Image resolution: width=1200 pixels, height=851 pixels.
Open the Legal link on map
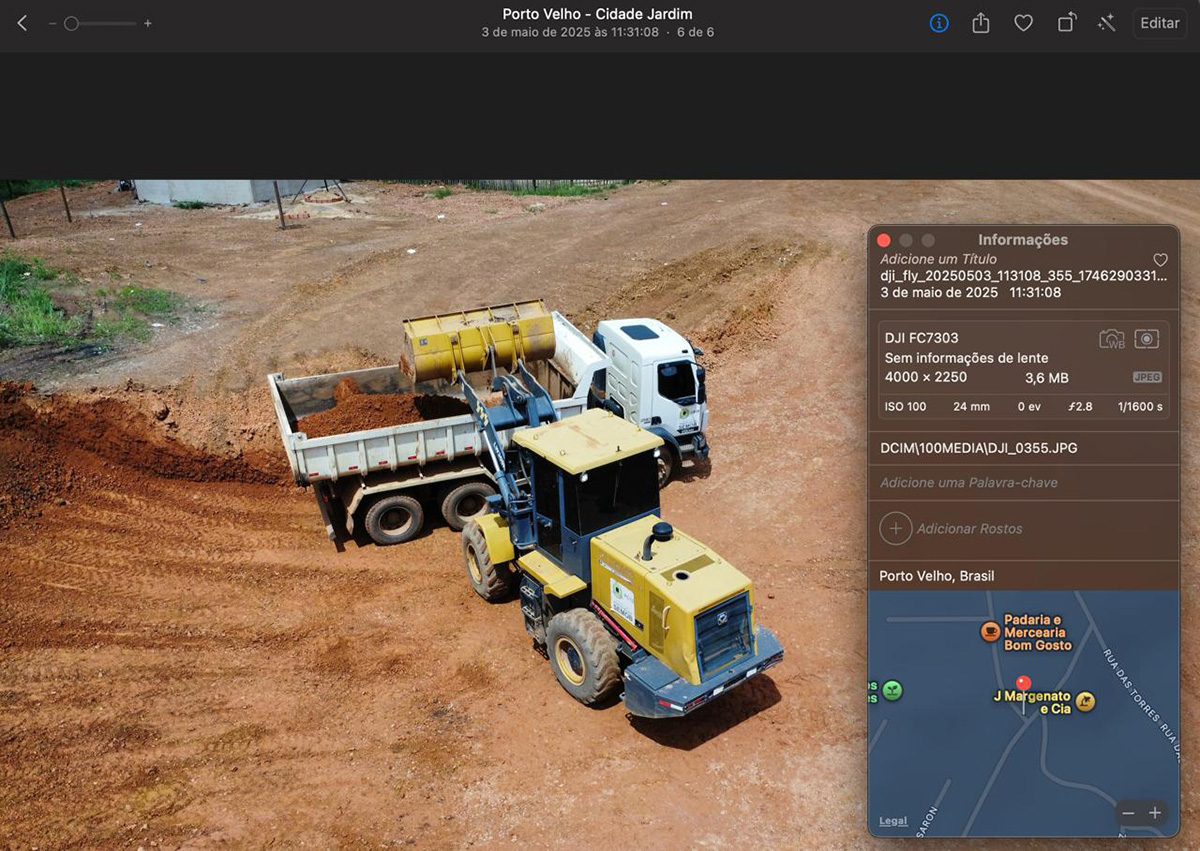coord(893,821)
